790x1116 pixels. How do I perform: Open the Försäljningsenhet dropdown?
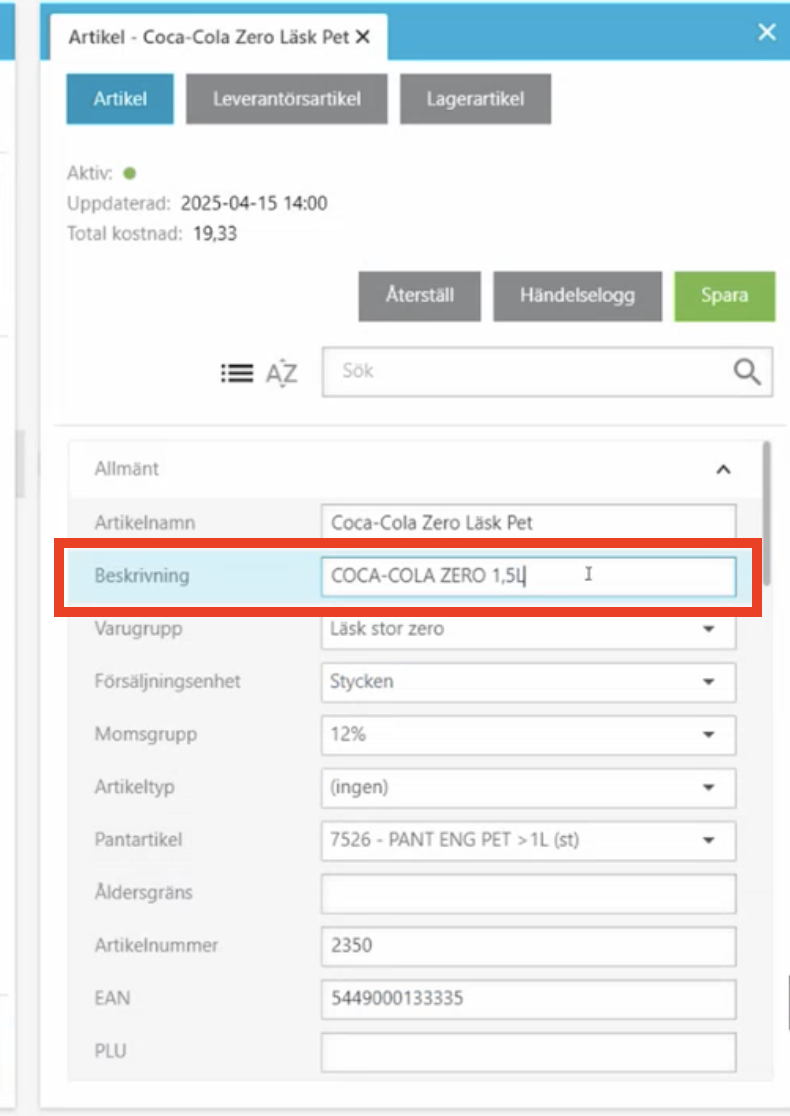pyautogui.click(x=528, y=682)
